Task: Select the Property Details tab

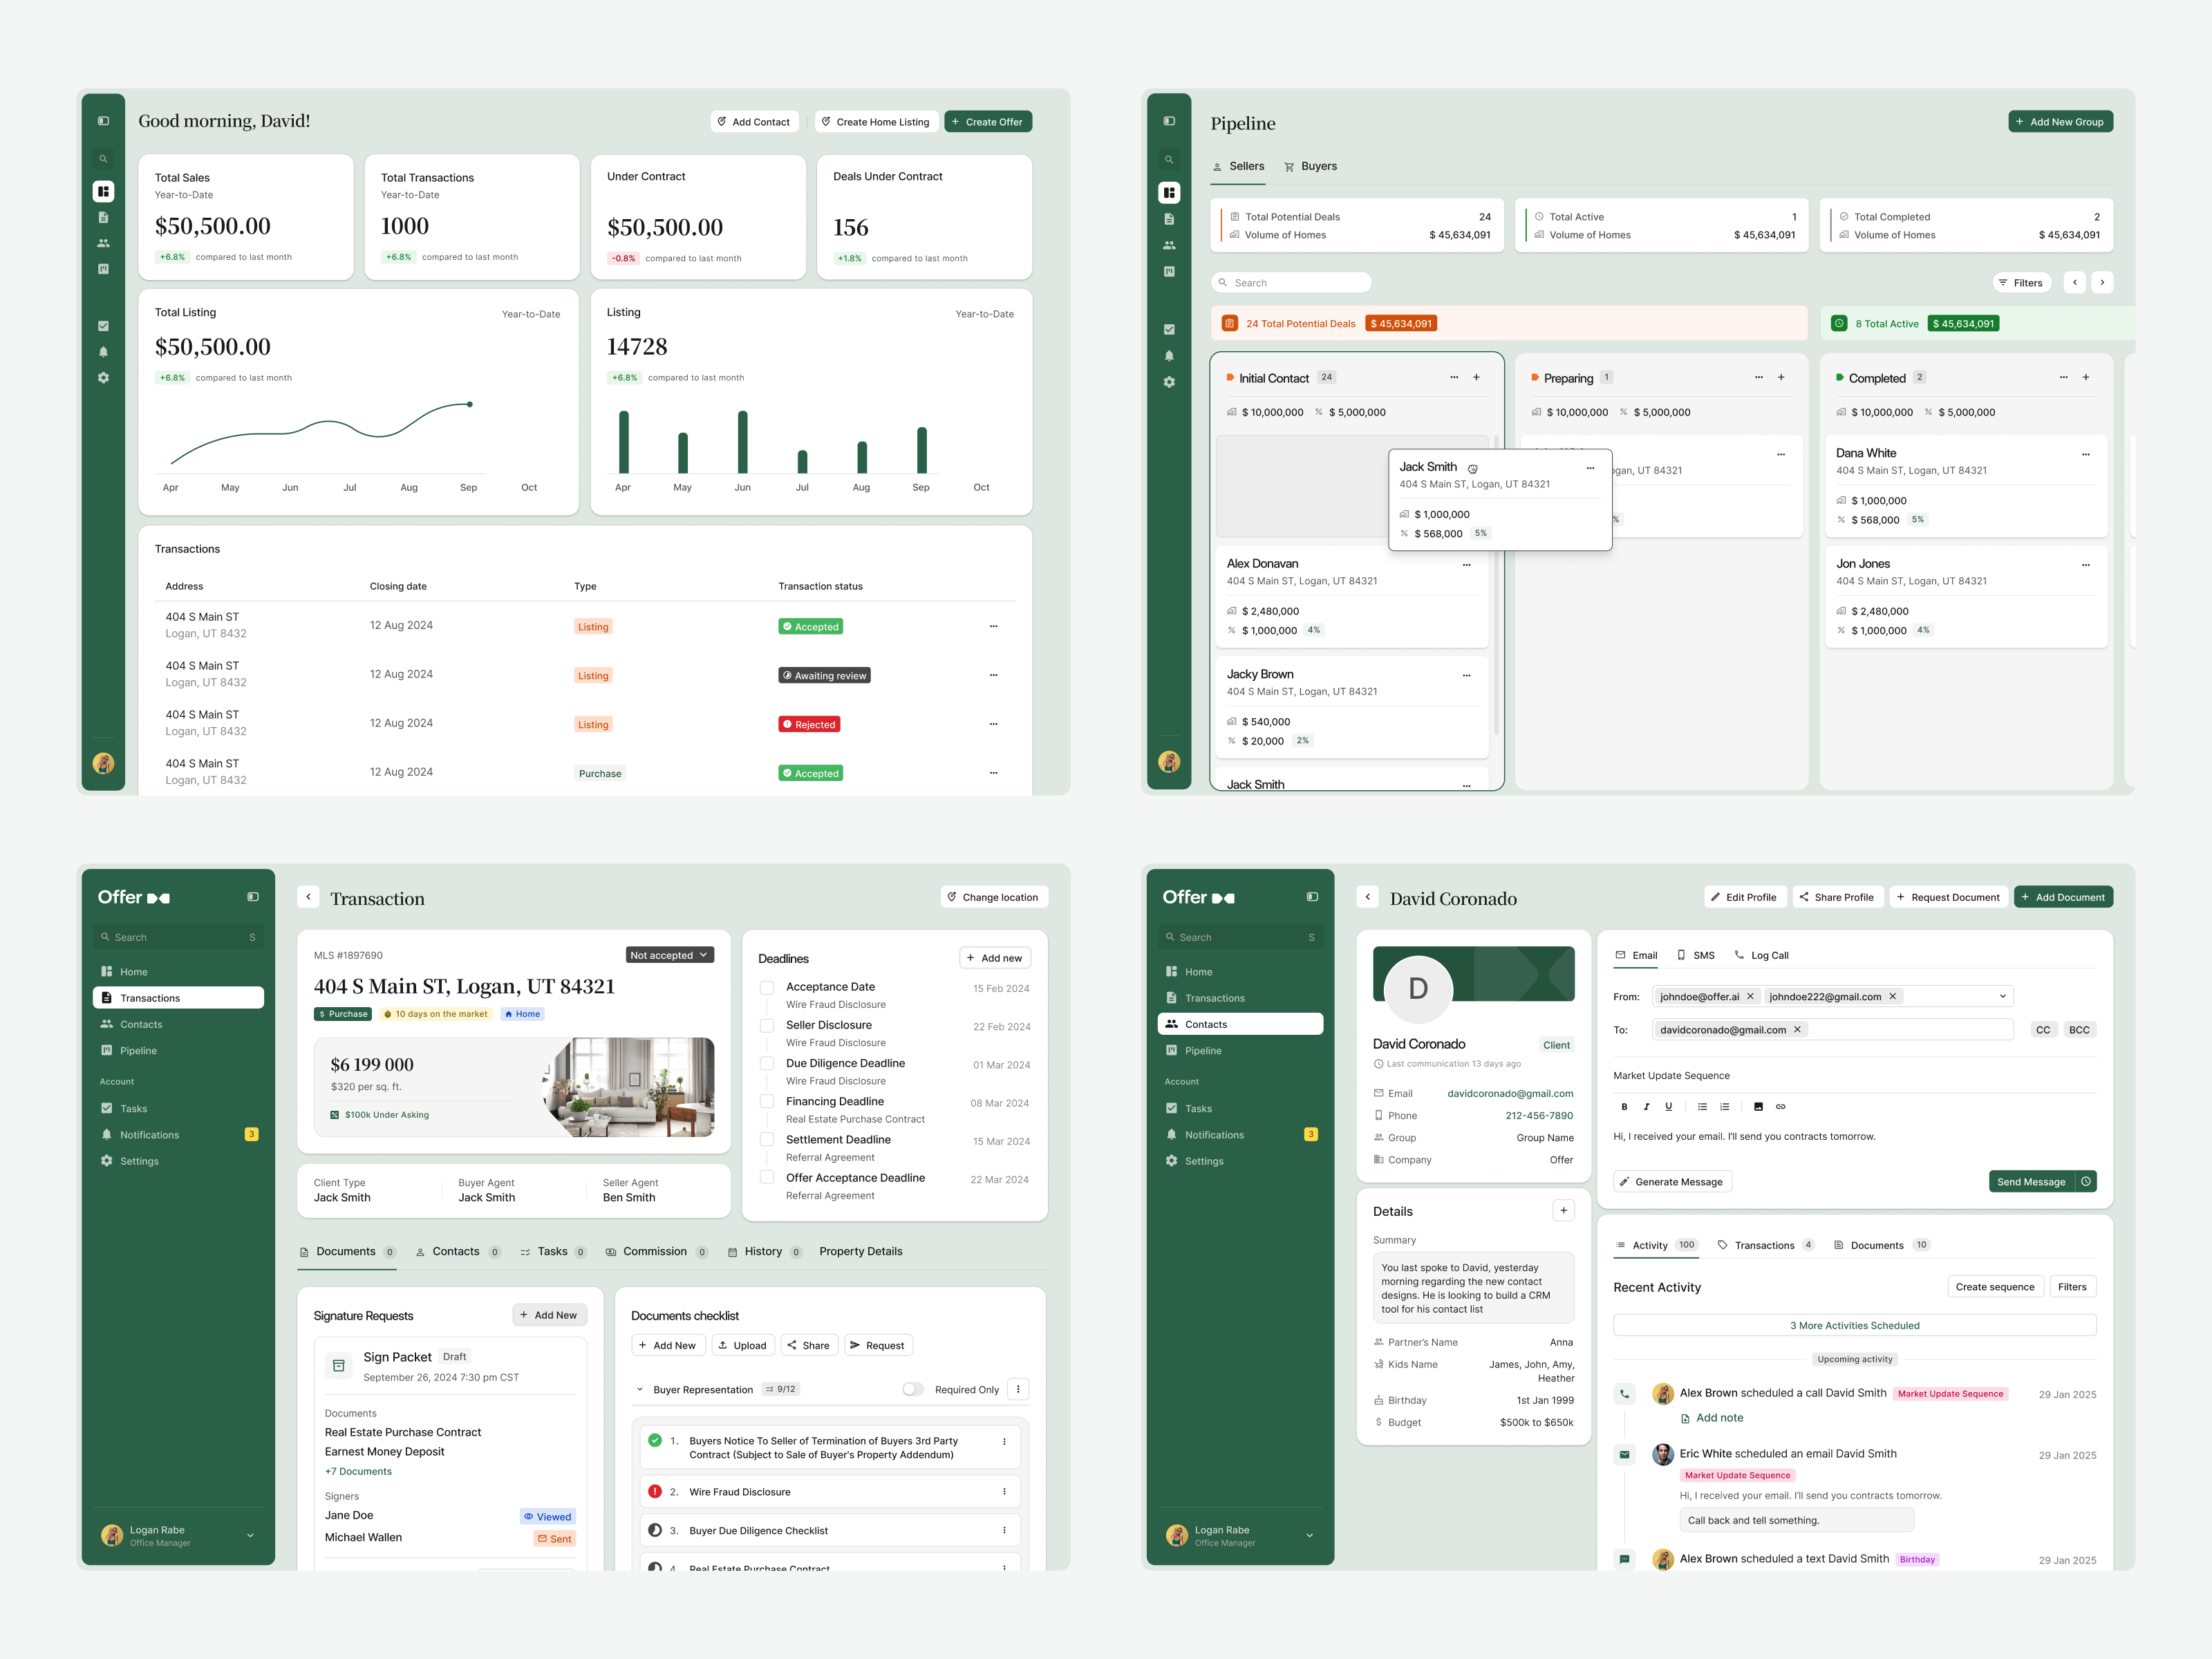Action: click(x=861, y=1252)
